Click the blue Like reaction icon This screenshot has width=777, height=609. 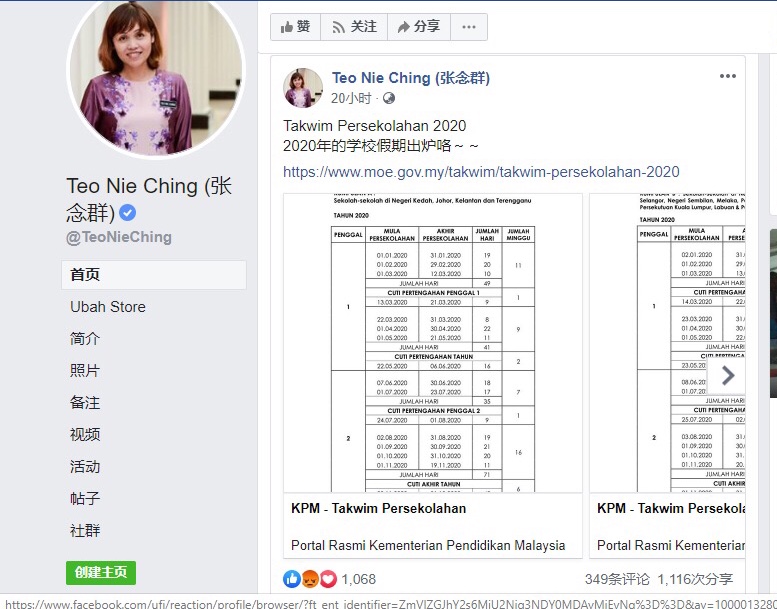pyautogui.click(x=292, y=579)
